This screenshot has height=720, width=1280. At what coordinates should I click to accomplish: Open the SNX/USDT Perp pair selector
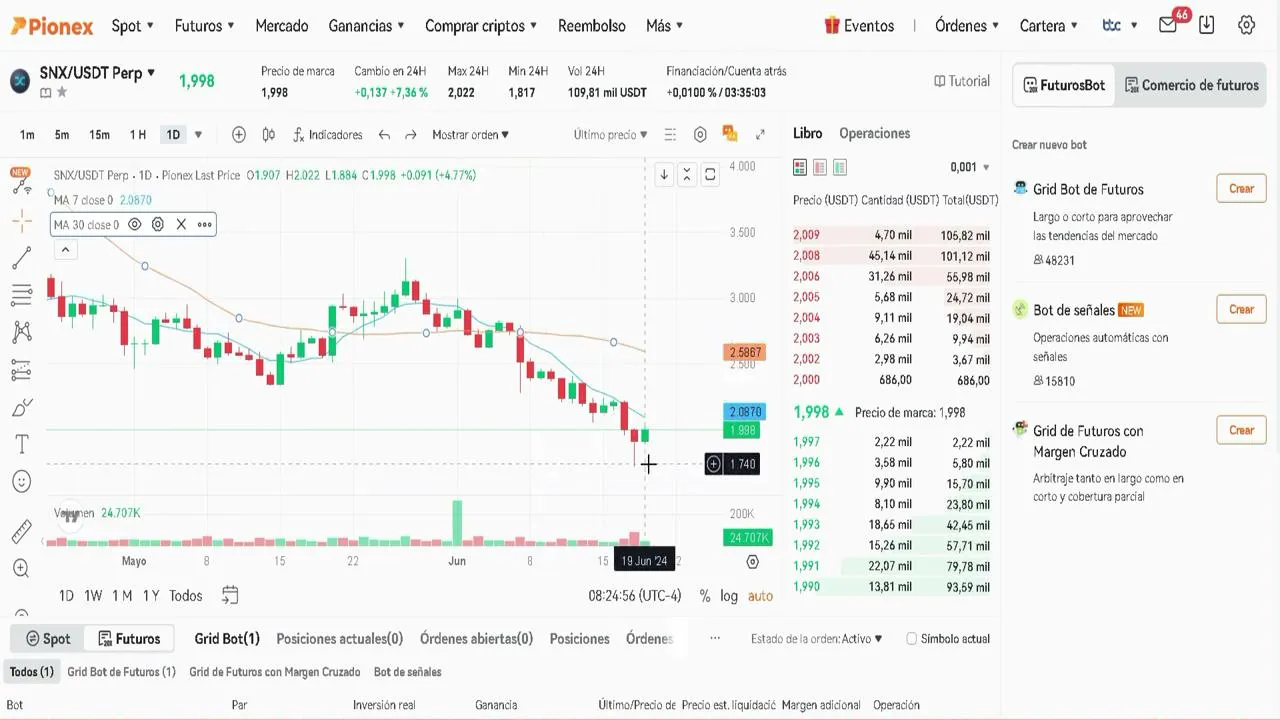click(x=97, y=73)
